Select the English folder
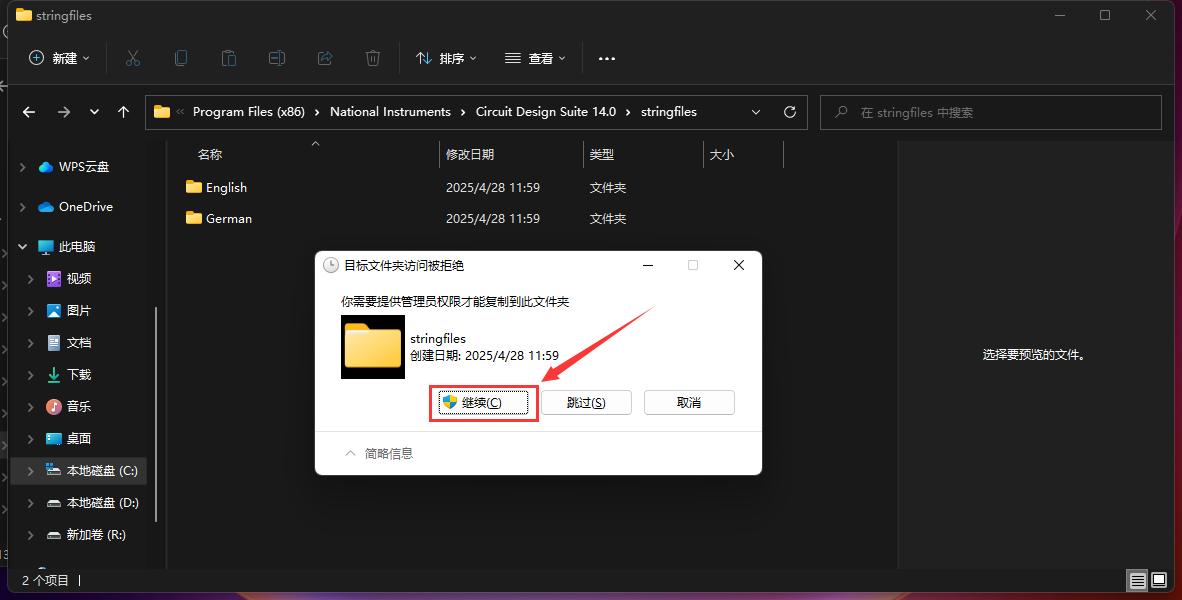Screen dimensions: 1182x600 pyautogui.click(x=226, y=188)
